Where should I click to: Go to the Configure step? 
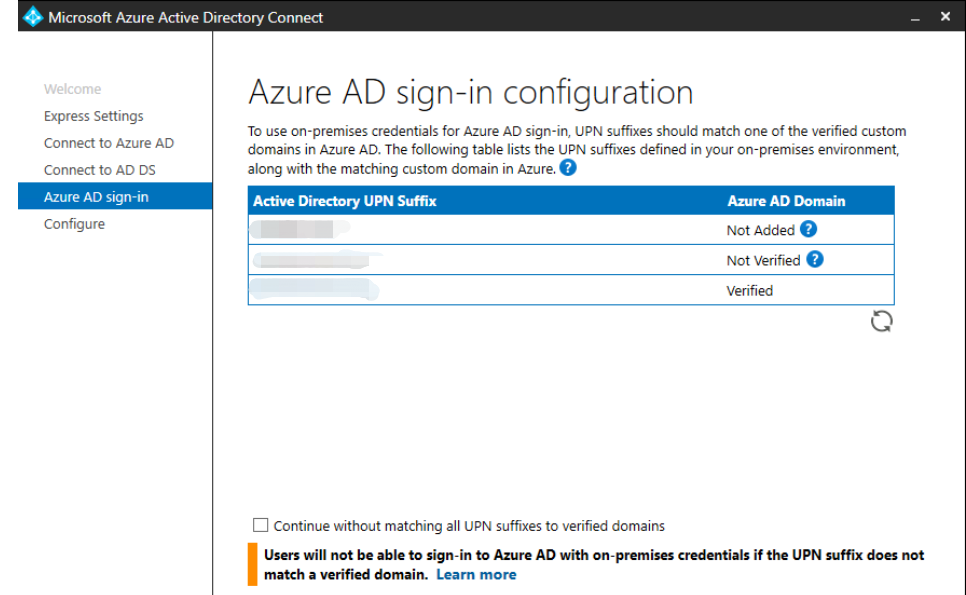pyautogui.click(x=74, y=224)
